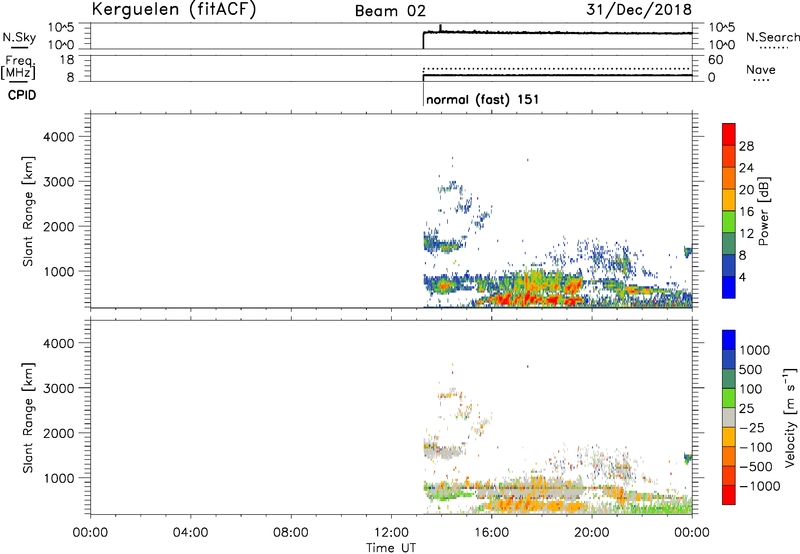Click the 16:00 time tick label

pyautogui.click(x=491, y=533)
